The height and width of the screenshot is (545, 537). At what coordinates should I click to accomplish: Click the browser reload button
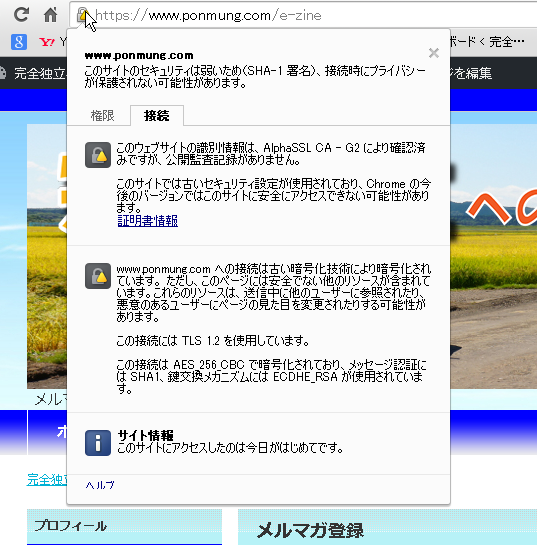(x=21, y=15)
